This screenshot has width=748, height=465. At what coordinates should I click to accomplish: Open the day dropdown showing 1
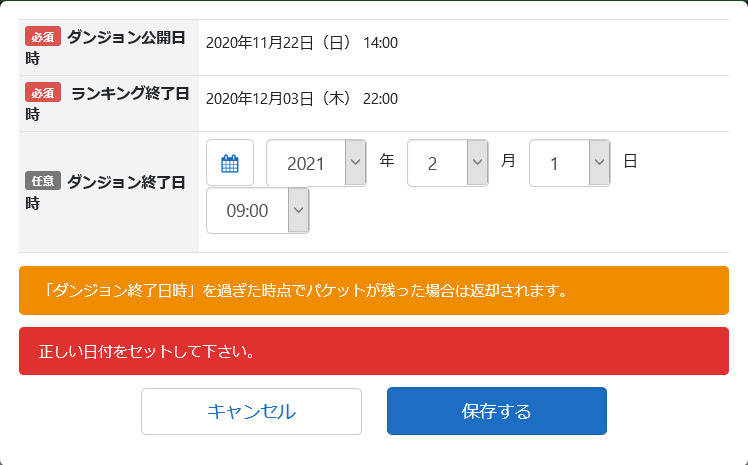(569, 163)
